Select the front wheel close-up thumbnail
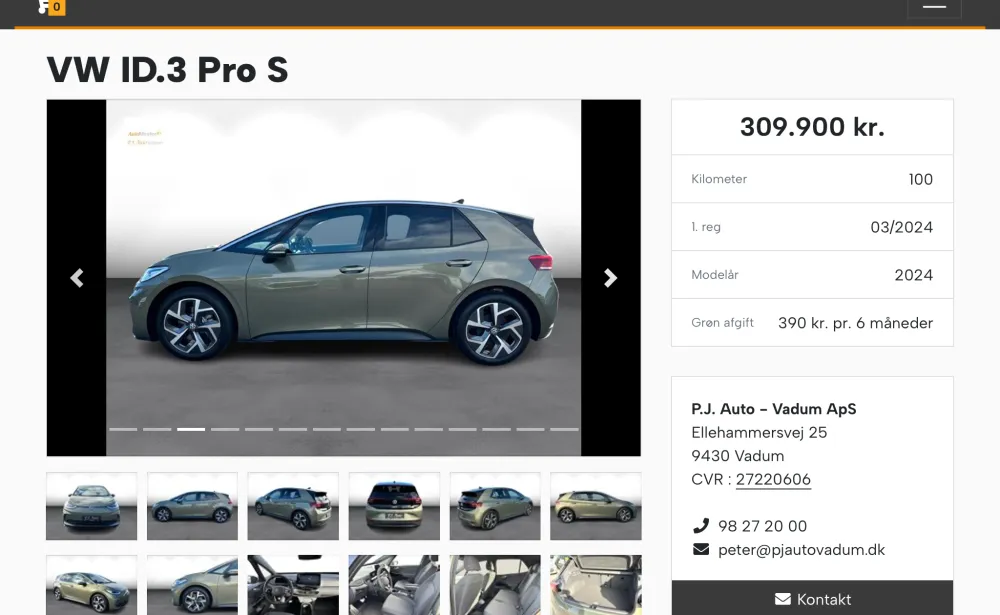 (192, 585)
